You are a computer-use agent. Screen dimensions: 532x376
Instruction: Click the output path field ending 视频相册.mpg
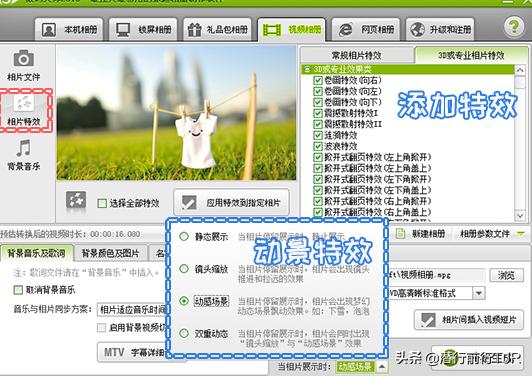pyautogui.click(x=436, y=275)
